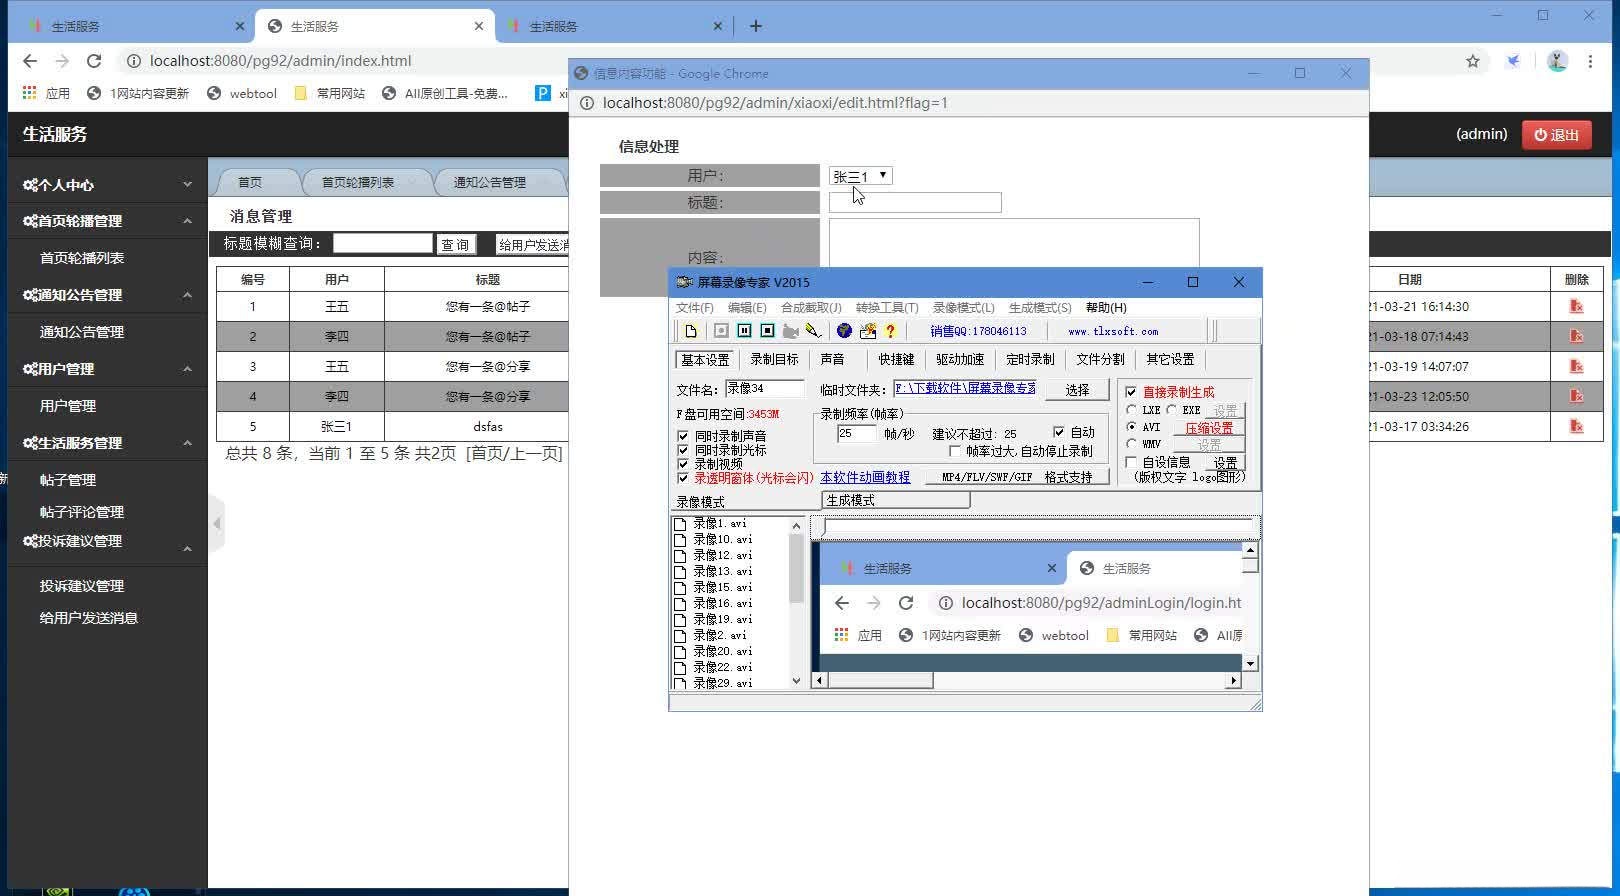Click the yellow question mark help icon
Screen dimensions: 1620x896
click(890, 331)
